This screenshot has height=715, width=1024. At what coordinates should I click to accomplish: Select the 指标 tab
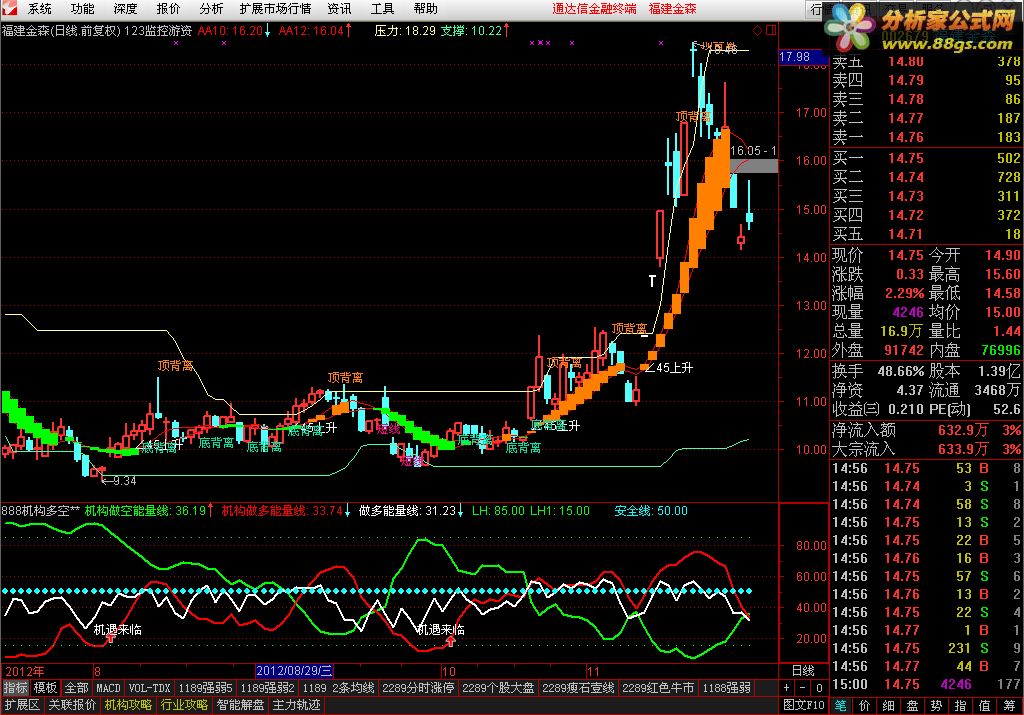pos(16,688)
